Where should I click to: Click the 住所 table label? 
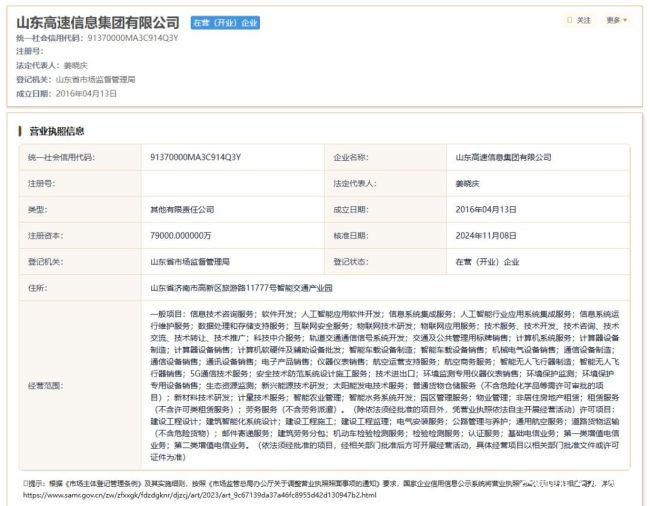tap(38, 288)
